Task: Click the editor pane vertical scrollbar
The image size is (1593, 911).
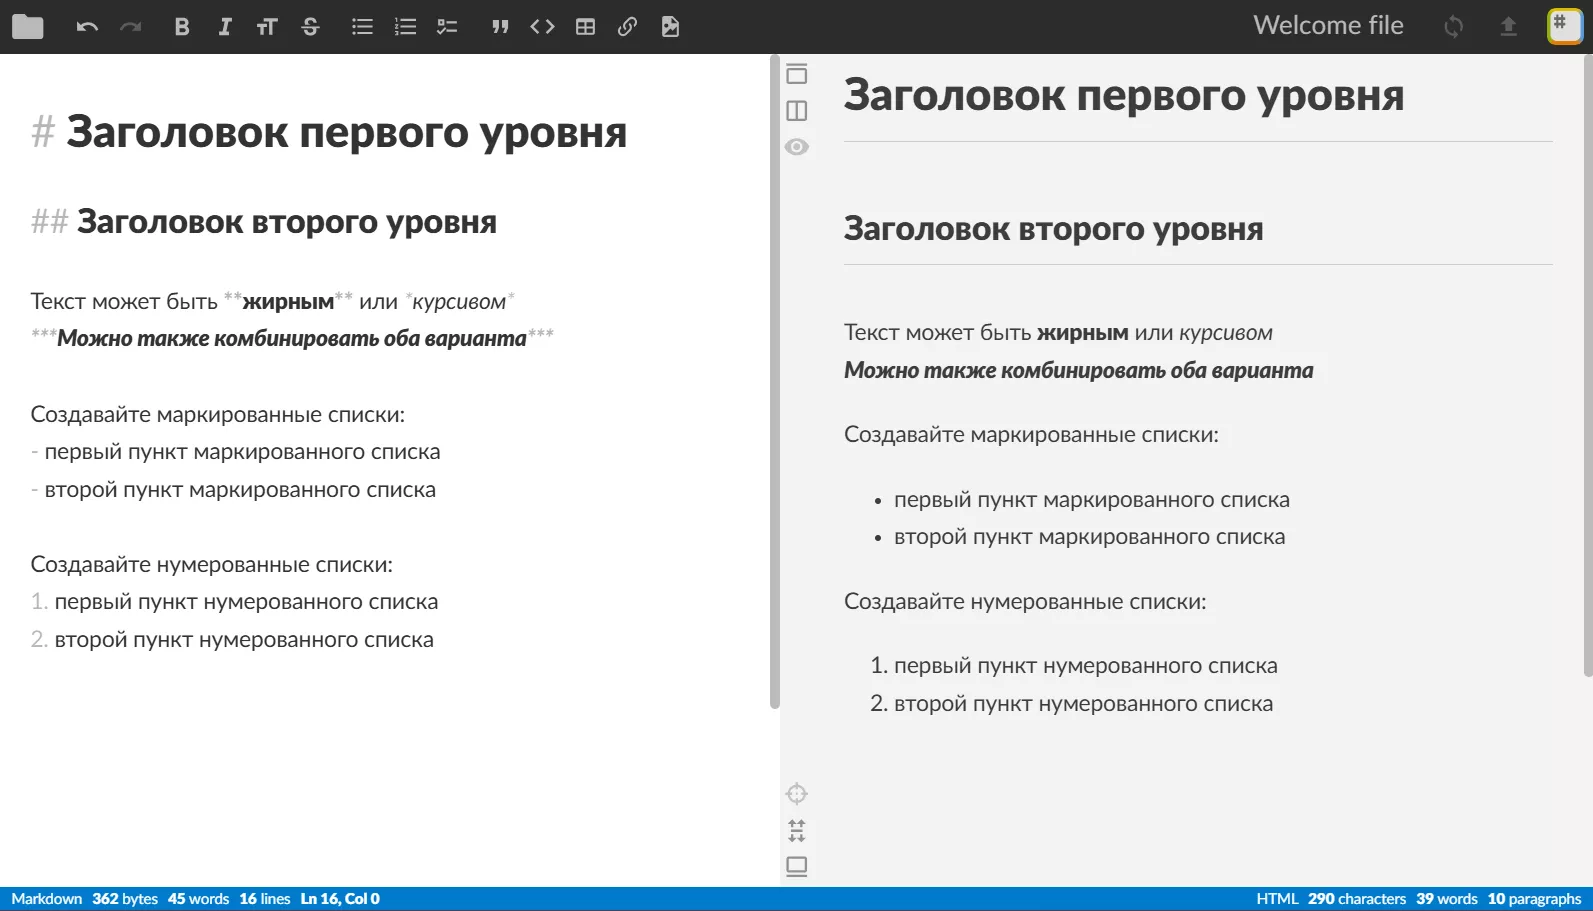Action: click(774, 380)
